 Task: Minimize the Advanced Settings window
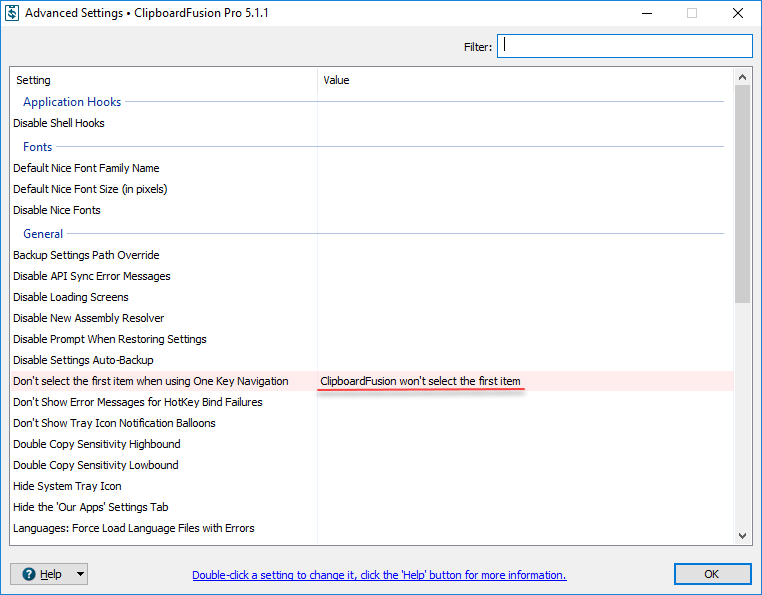(x=647, y=13)
